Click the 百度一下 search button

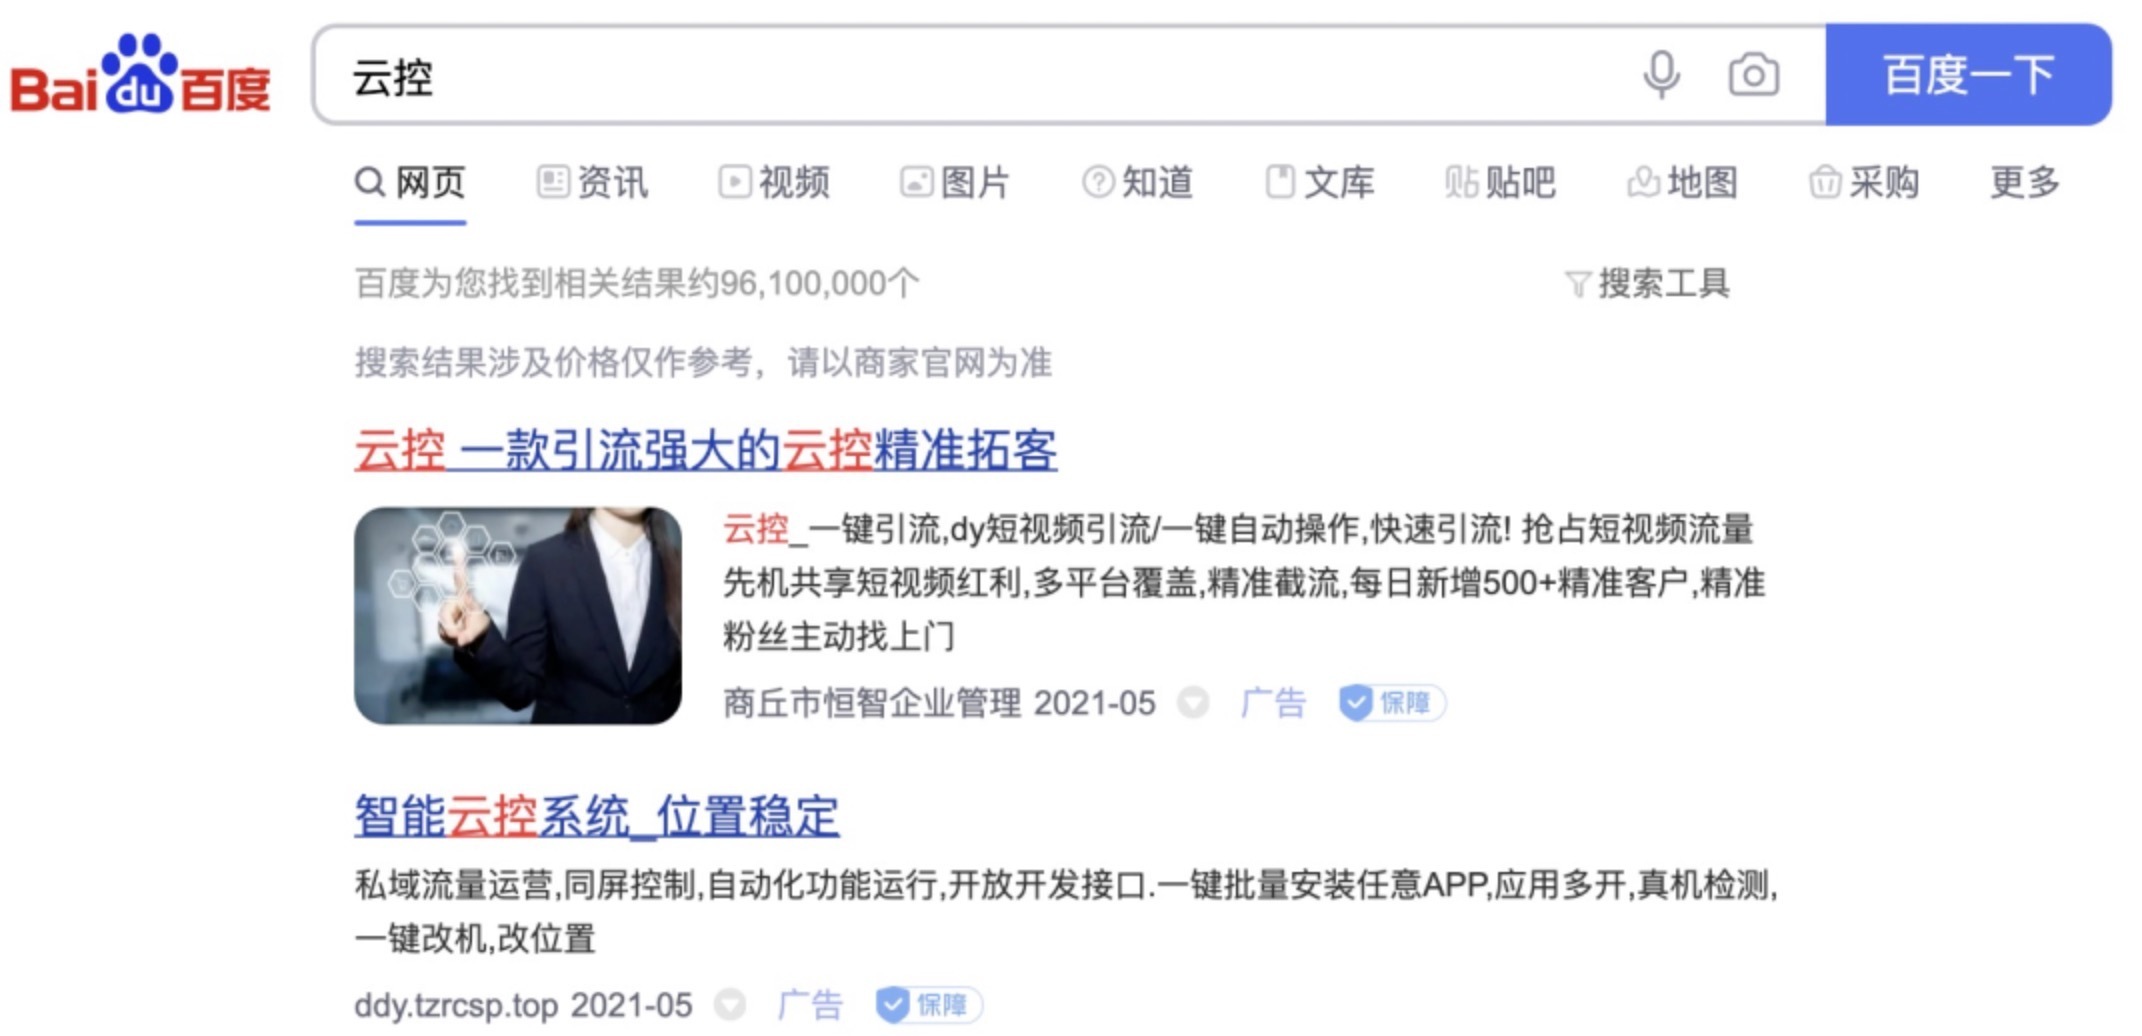pos(1968,75)
